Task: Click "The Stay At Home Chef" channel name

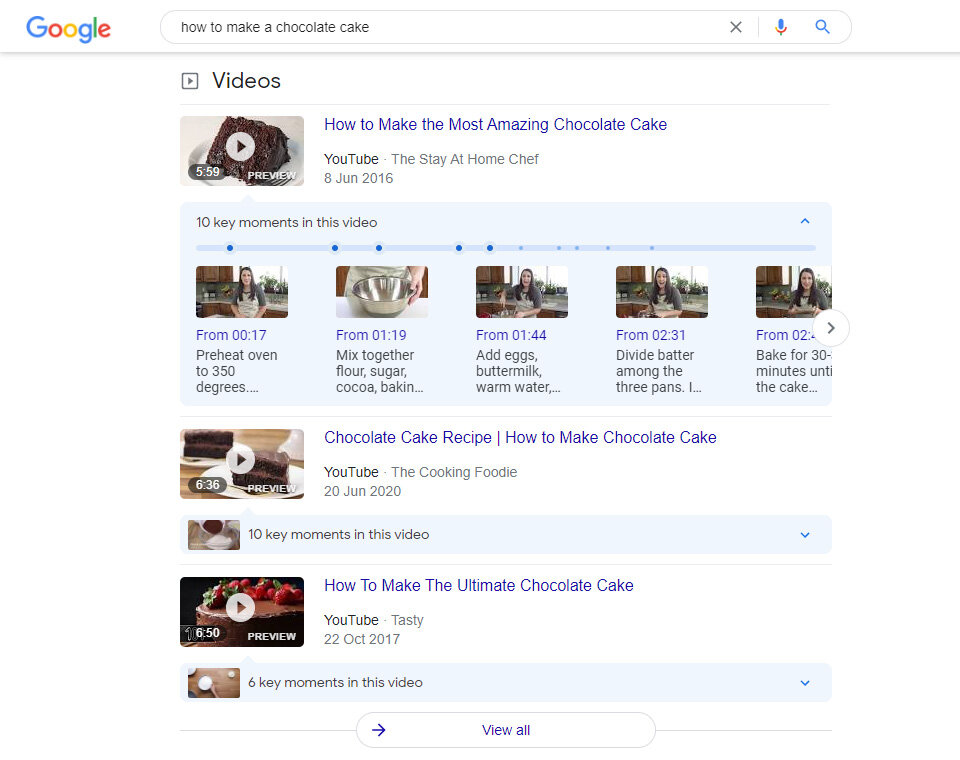Action: [465, 159]
